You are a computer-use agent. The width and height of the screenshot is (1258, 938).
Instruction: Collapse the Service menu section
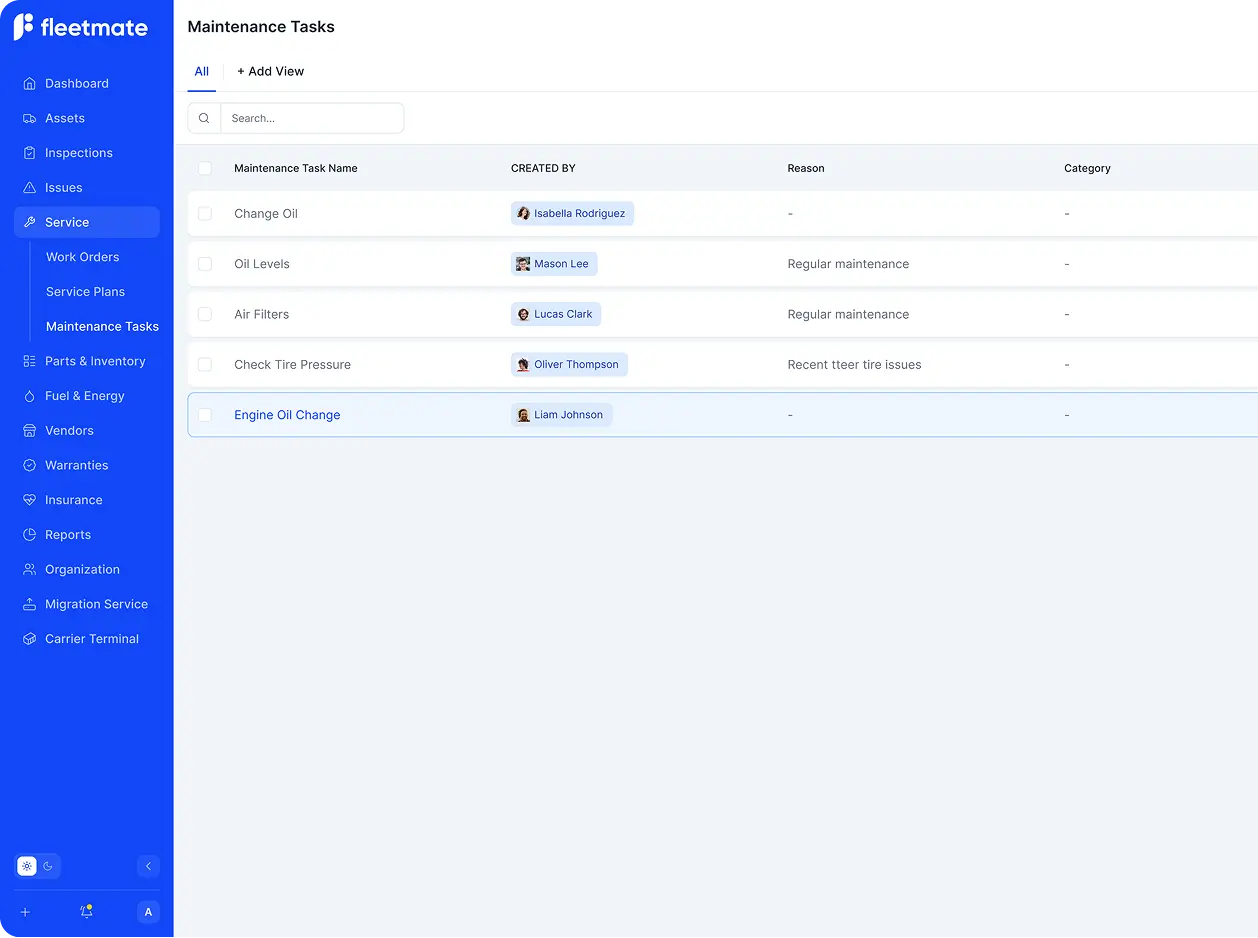(x=86, y=222)
